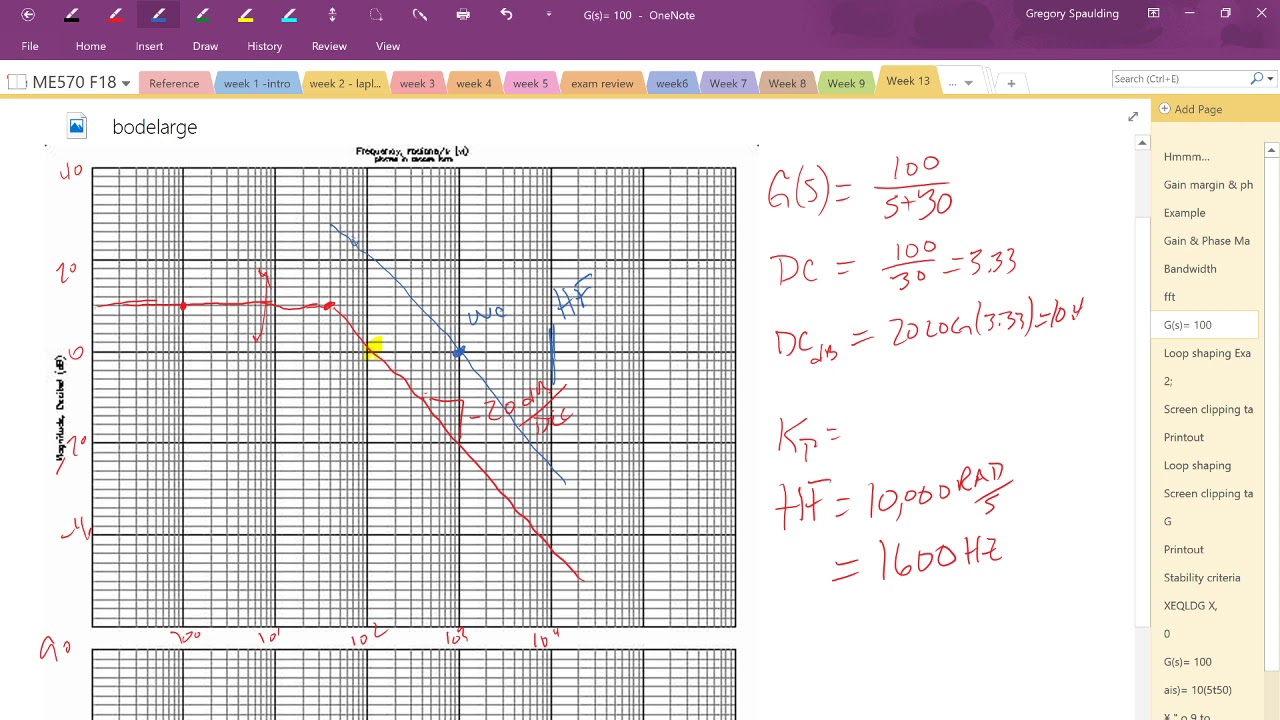The width and height of the screenshot is (1280, 720).
Task: Click the Undo arrow
Action: (x=506, y=15)
